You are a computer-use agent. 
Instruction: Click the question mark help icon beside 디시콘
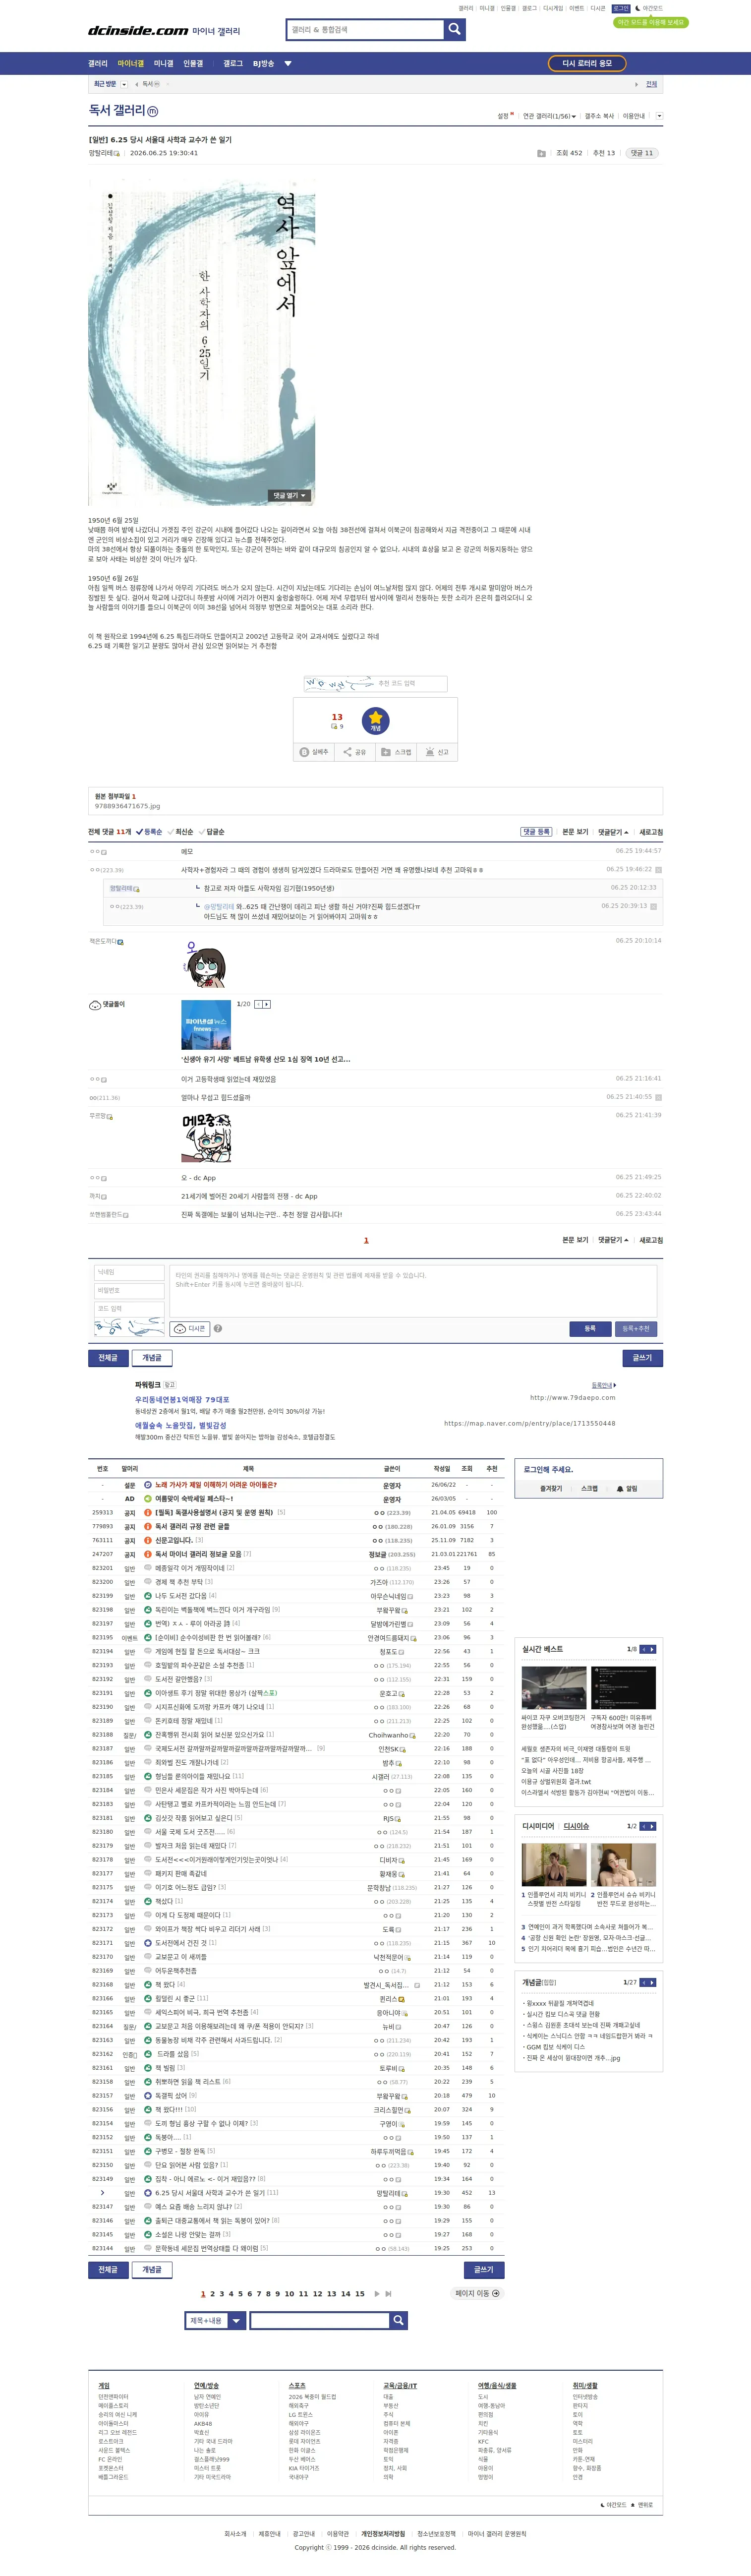218,1329
